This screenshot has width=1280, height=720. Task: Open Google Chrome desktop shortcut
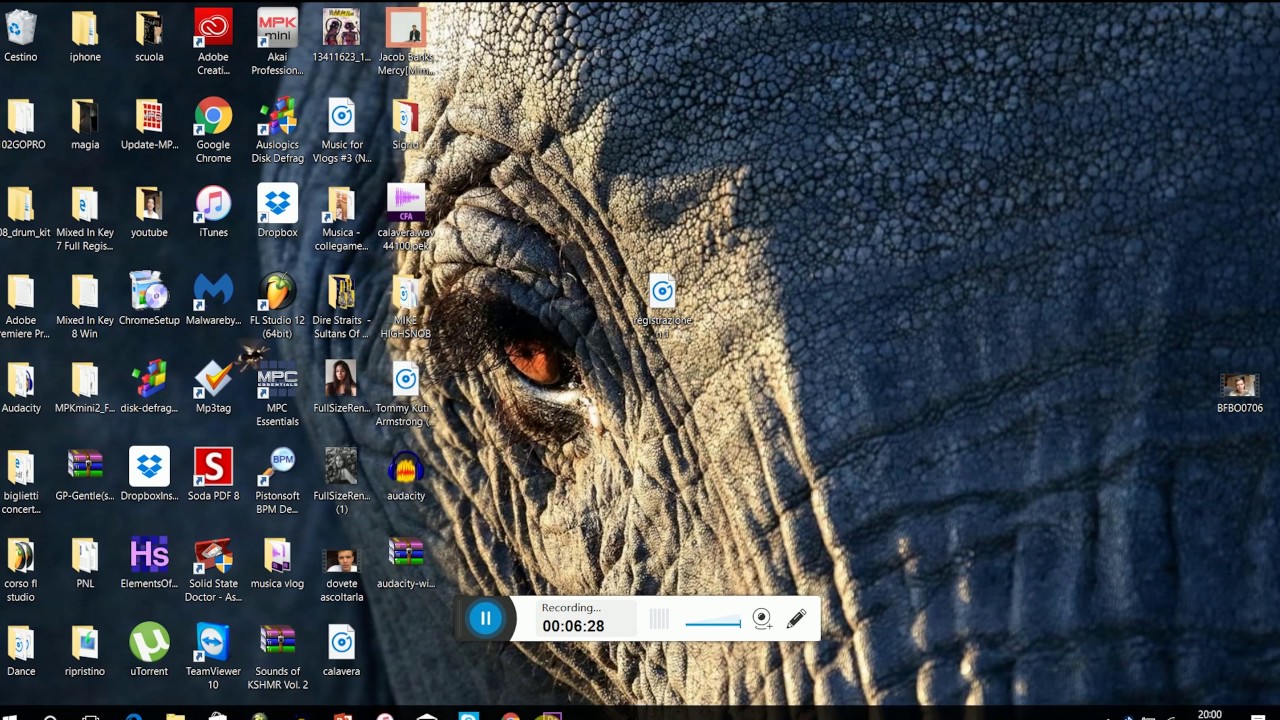[213, 118]
